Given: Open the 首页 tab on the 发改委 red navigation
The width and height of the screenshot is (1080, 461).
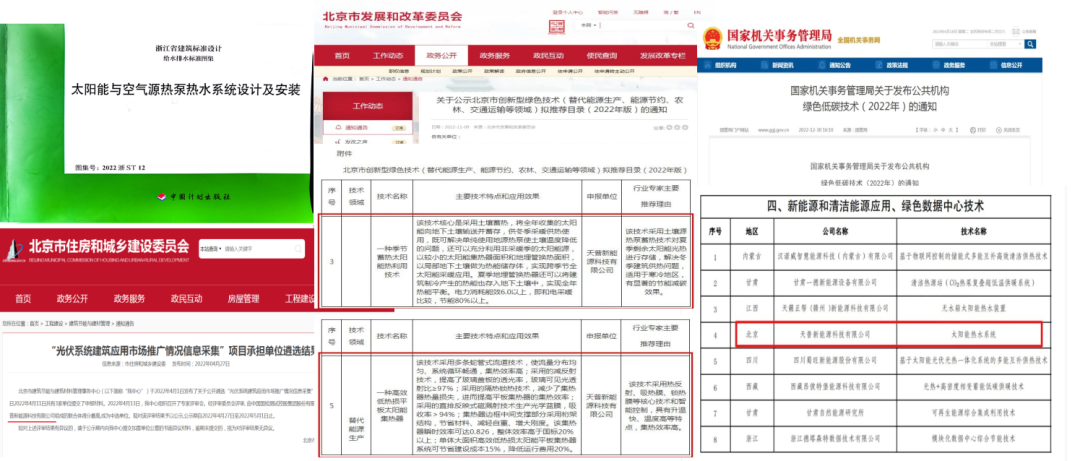Looking at the screenshot, I should pyautogui.click(x=342, y=56).
